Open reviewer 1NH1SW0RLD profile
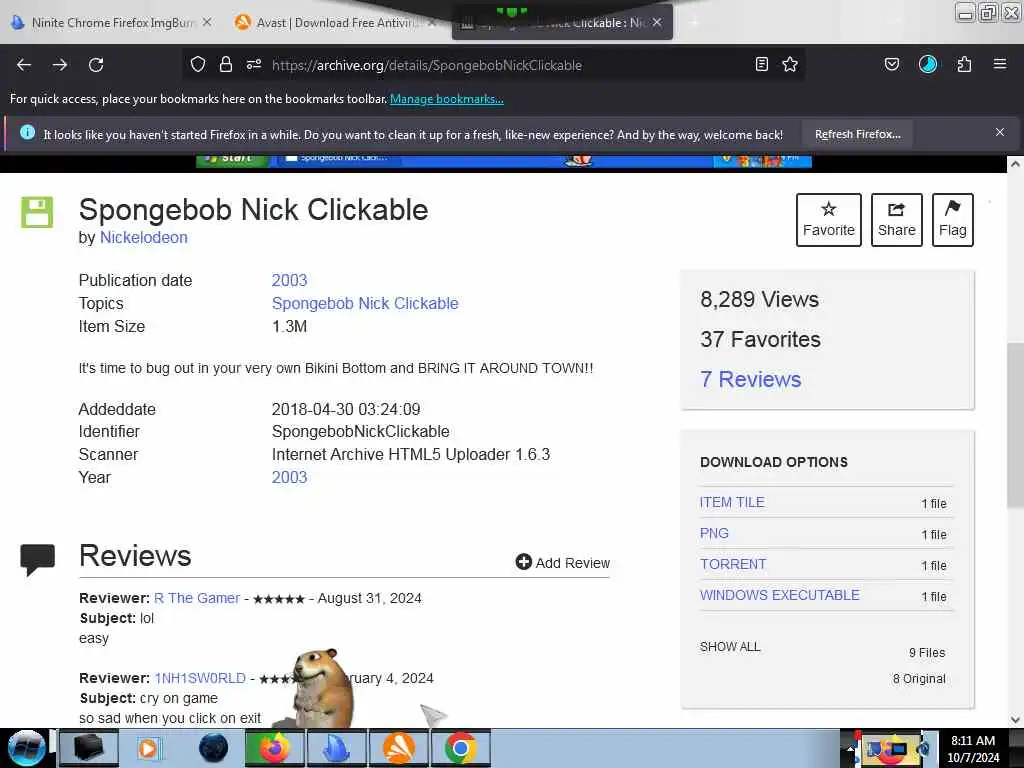The image size is (1024, 768). 200,678
